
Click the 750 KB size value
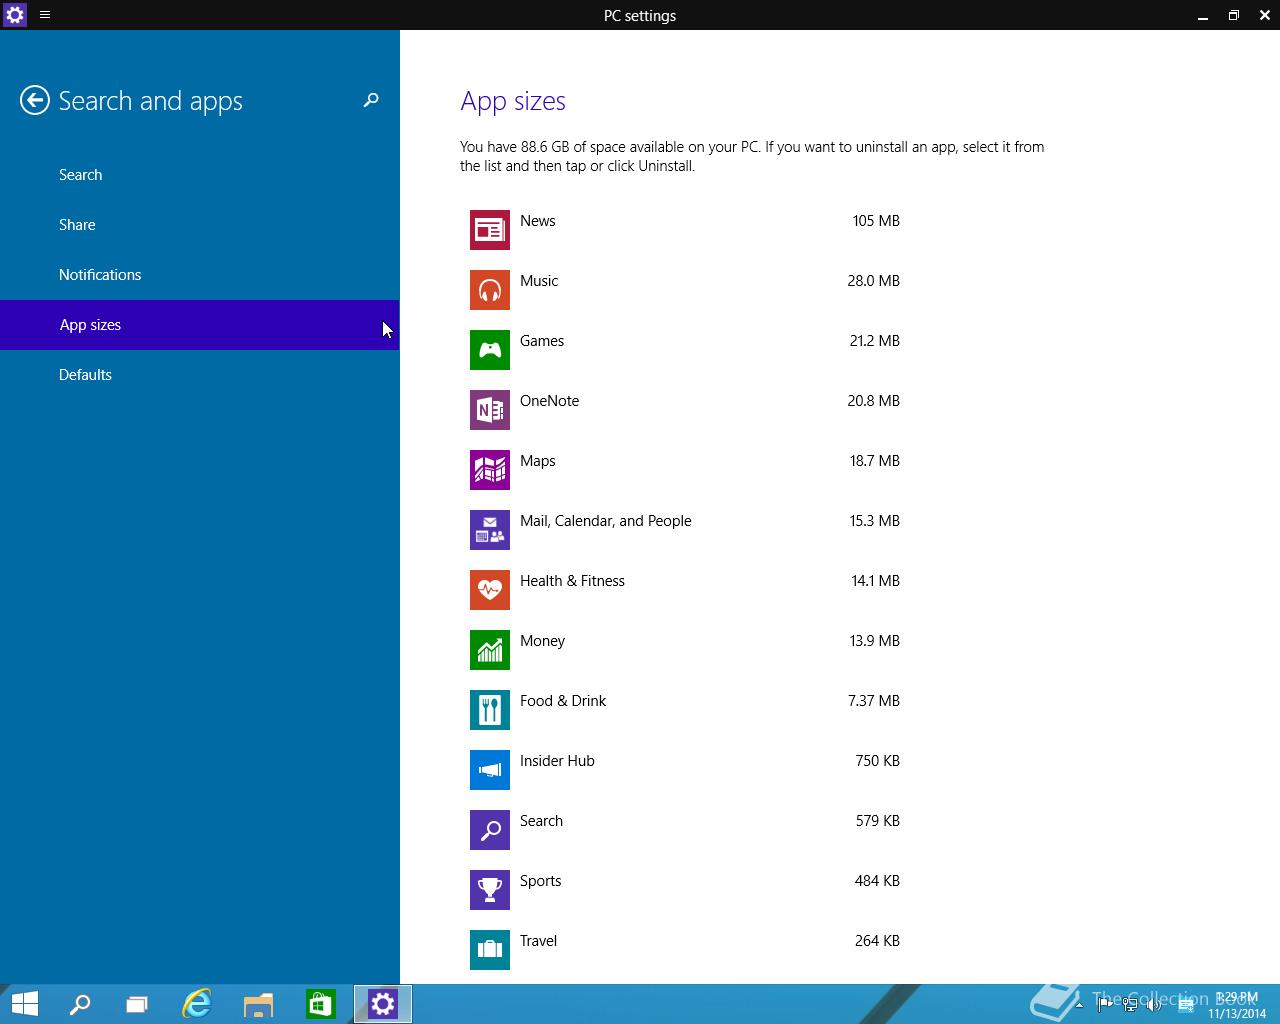coord(878,761)
